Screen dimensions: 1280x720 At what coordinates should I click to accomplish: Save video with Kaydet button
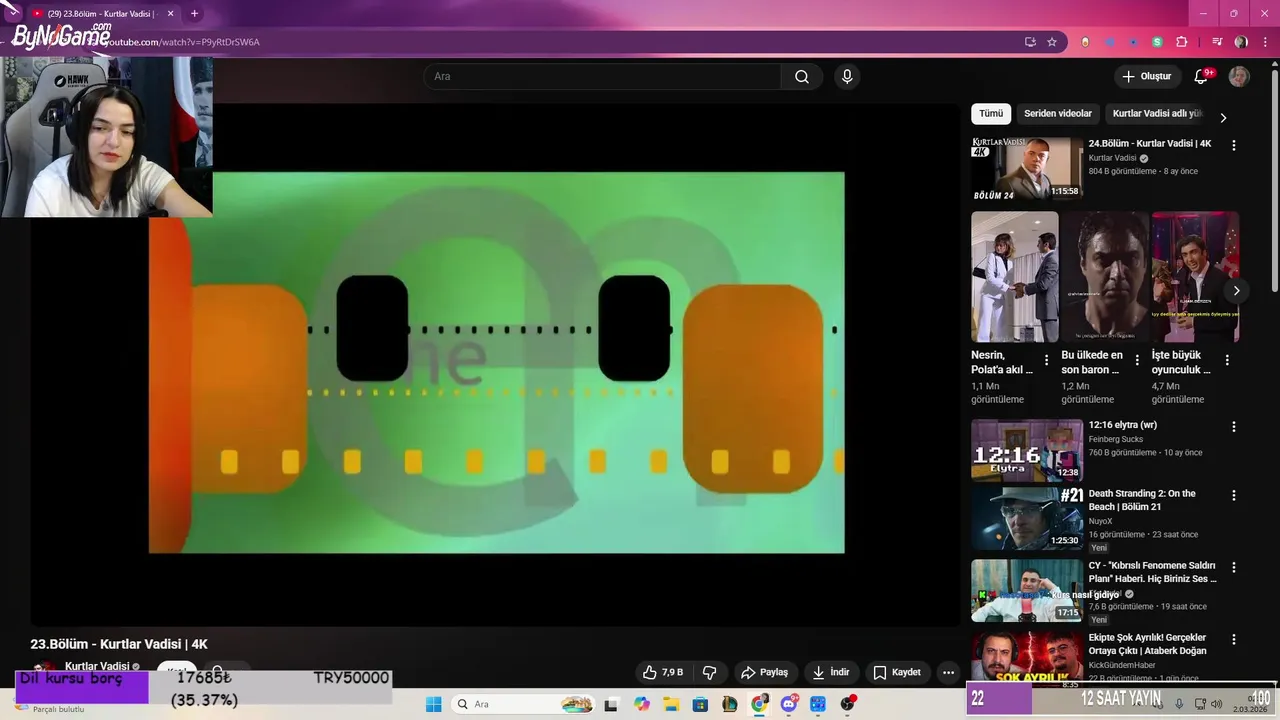pos(897,672)
